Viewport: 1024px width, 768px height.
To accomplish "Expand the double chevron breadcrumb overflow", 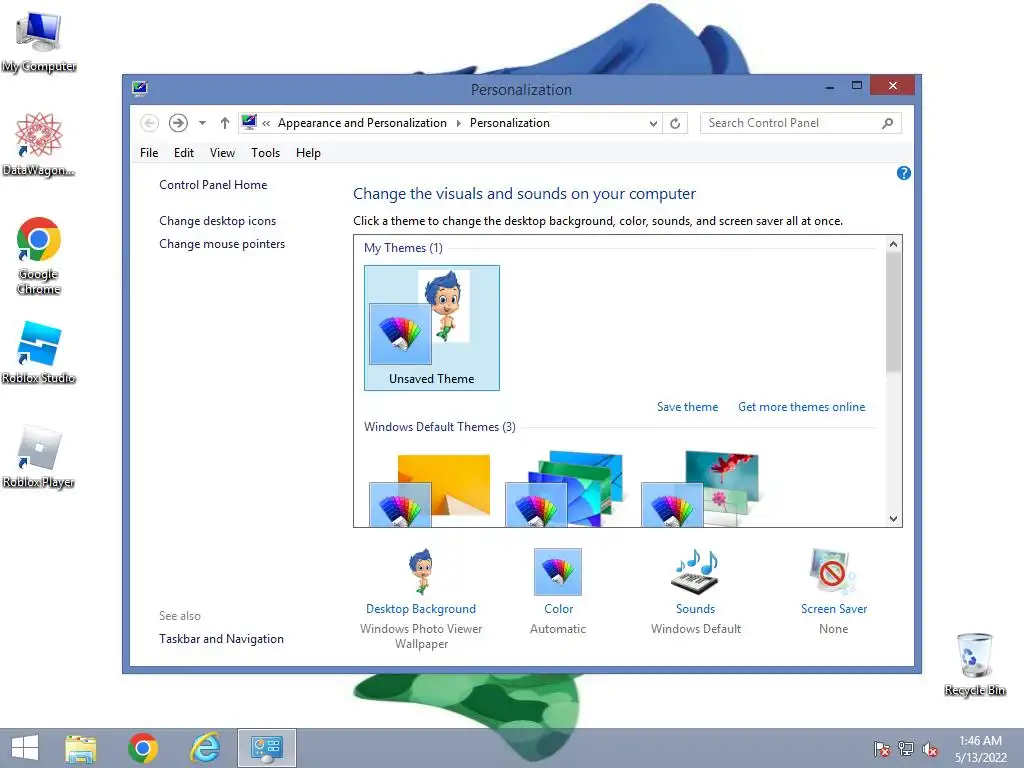I will (x=266, y=123).
